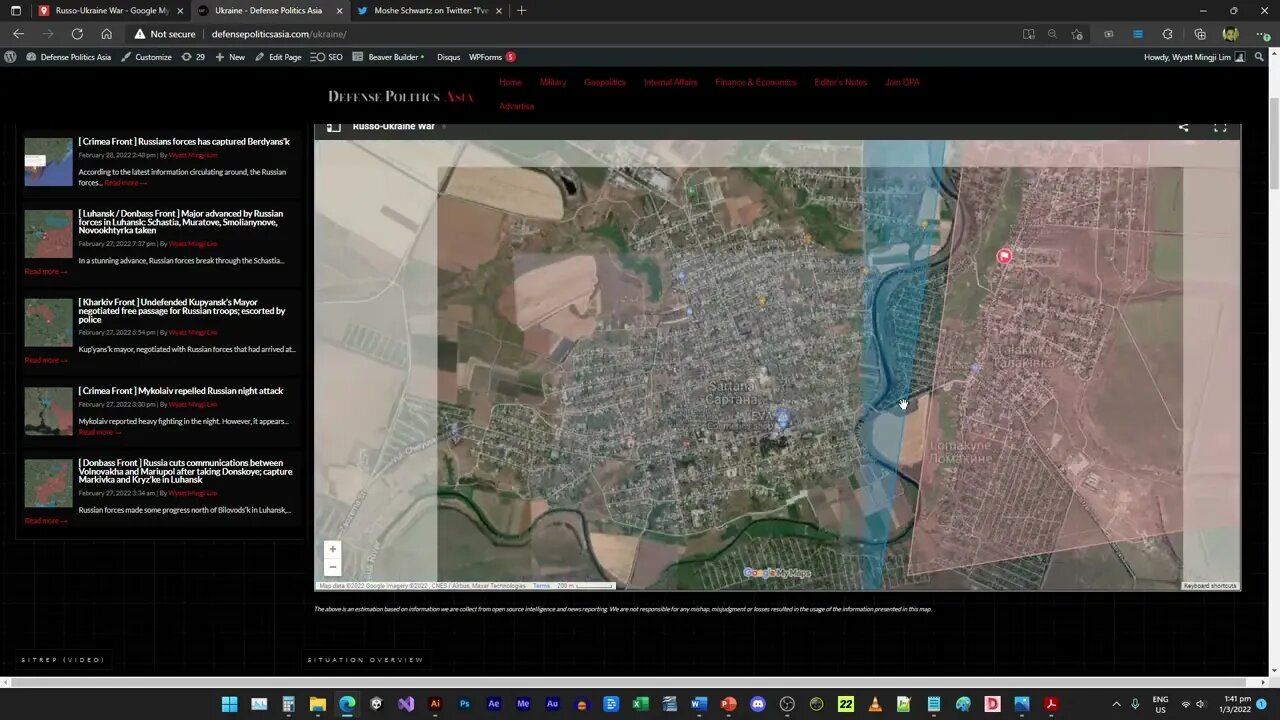Open Adobe Photoshop from the taskbar
1280x720 pixels.
click(x=464, y=704)
